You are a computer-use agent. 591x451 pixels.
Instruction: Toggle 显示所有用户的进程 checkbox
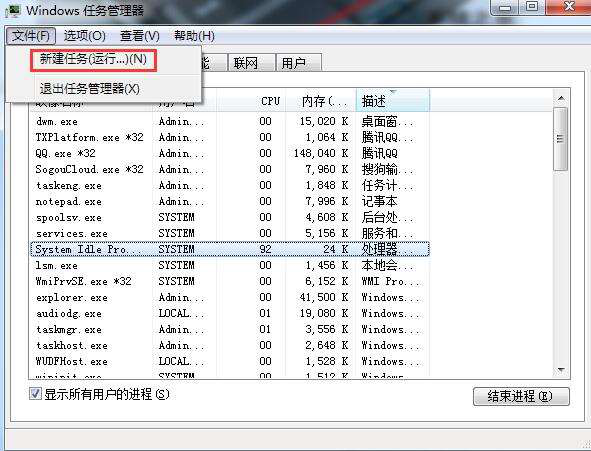(35, 394)
